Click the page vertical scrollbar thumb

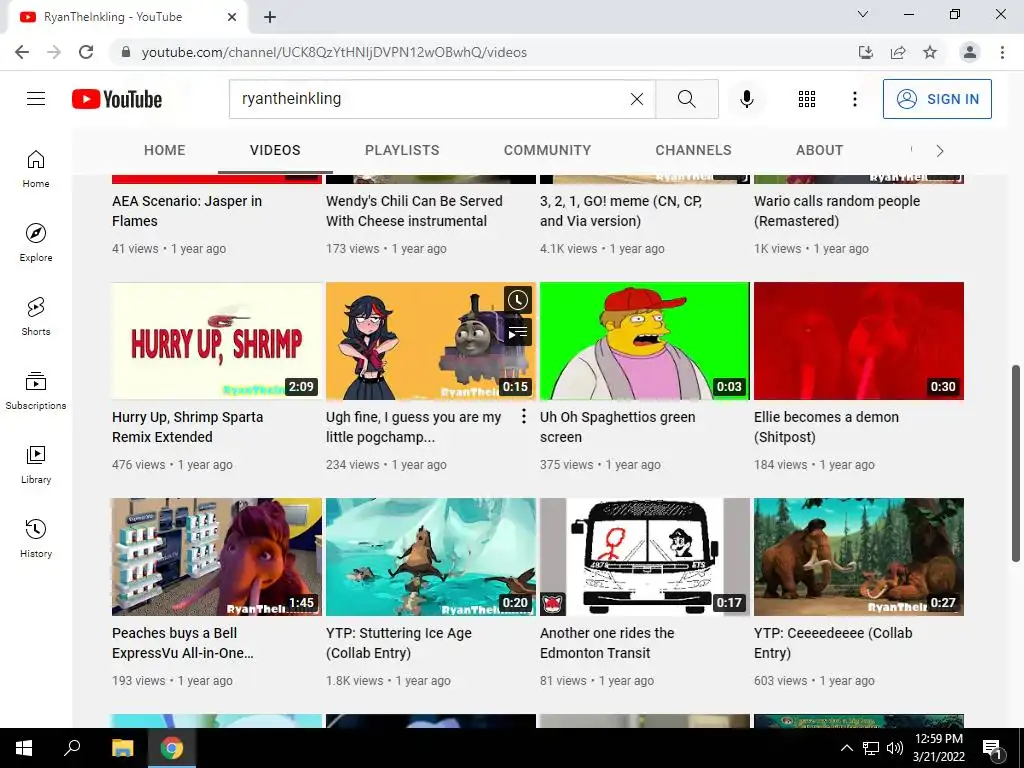pos(1016,464)
